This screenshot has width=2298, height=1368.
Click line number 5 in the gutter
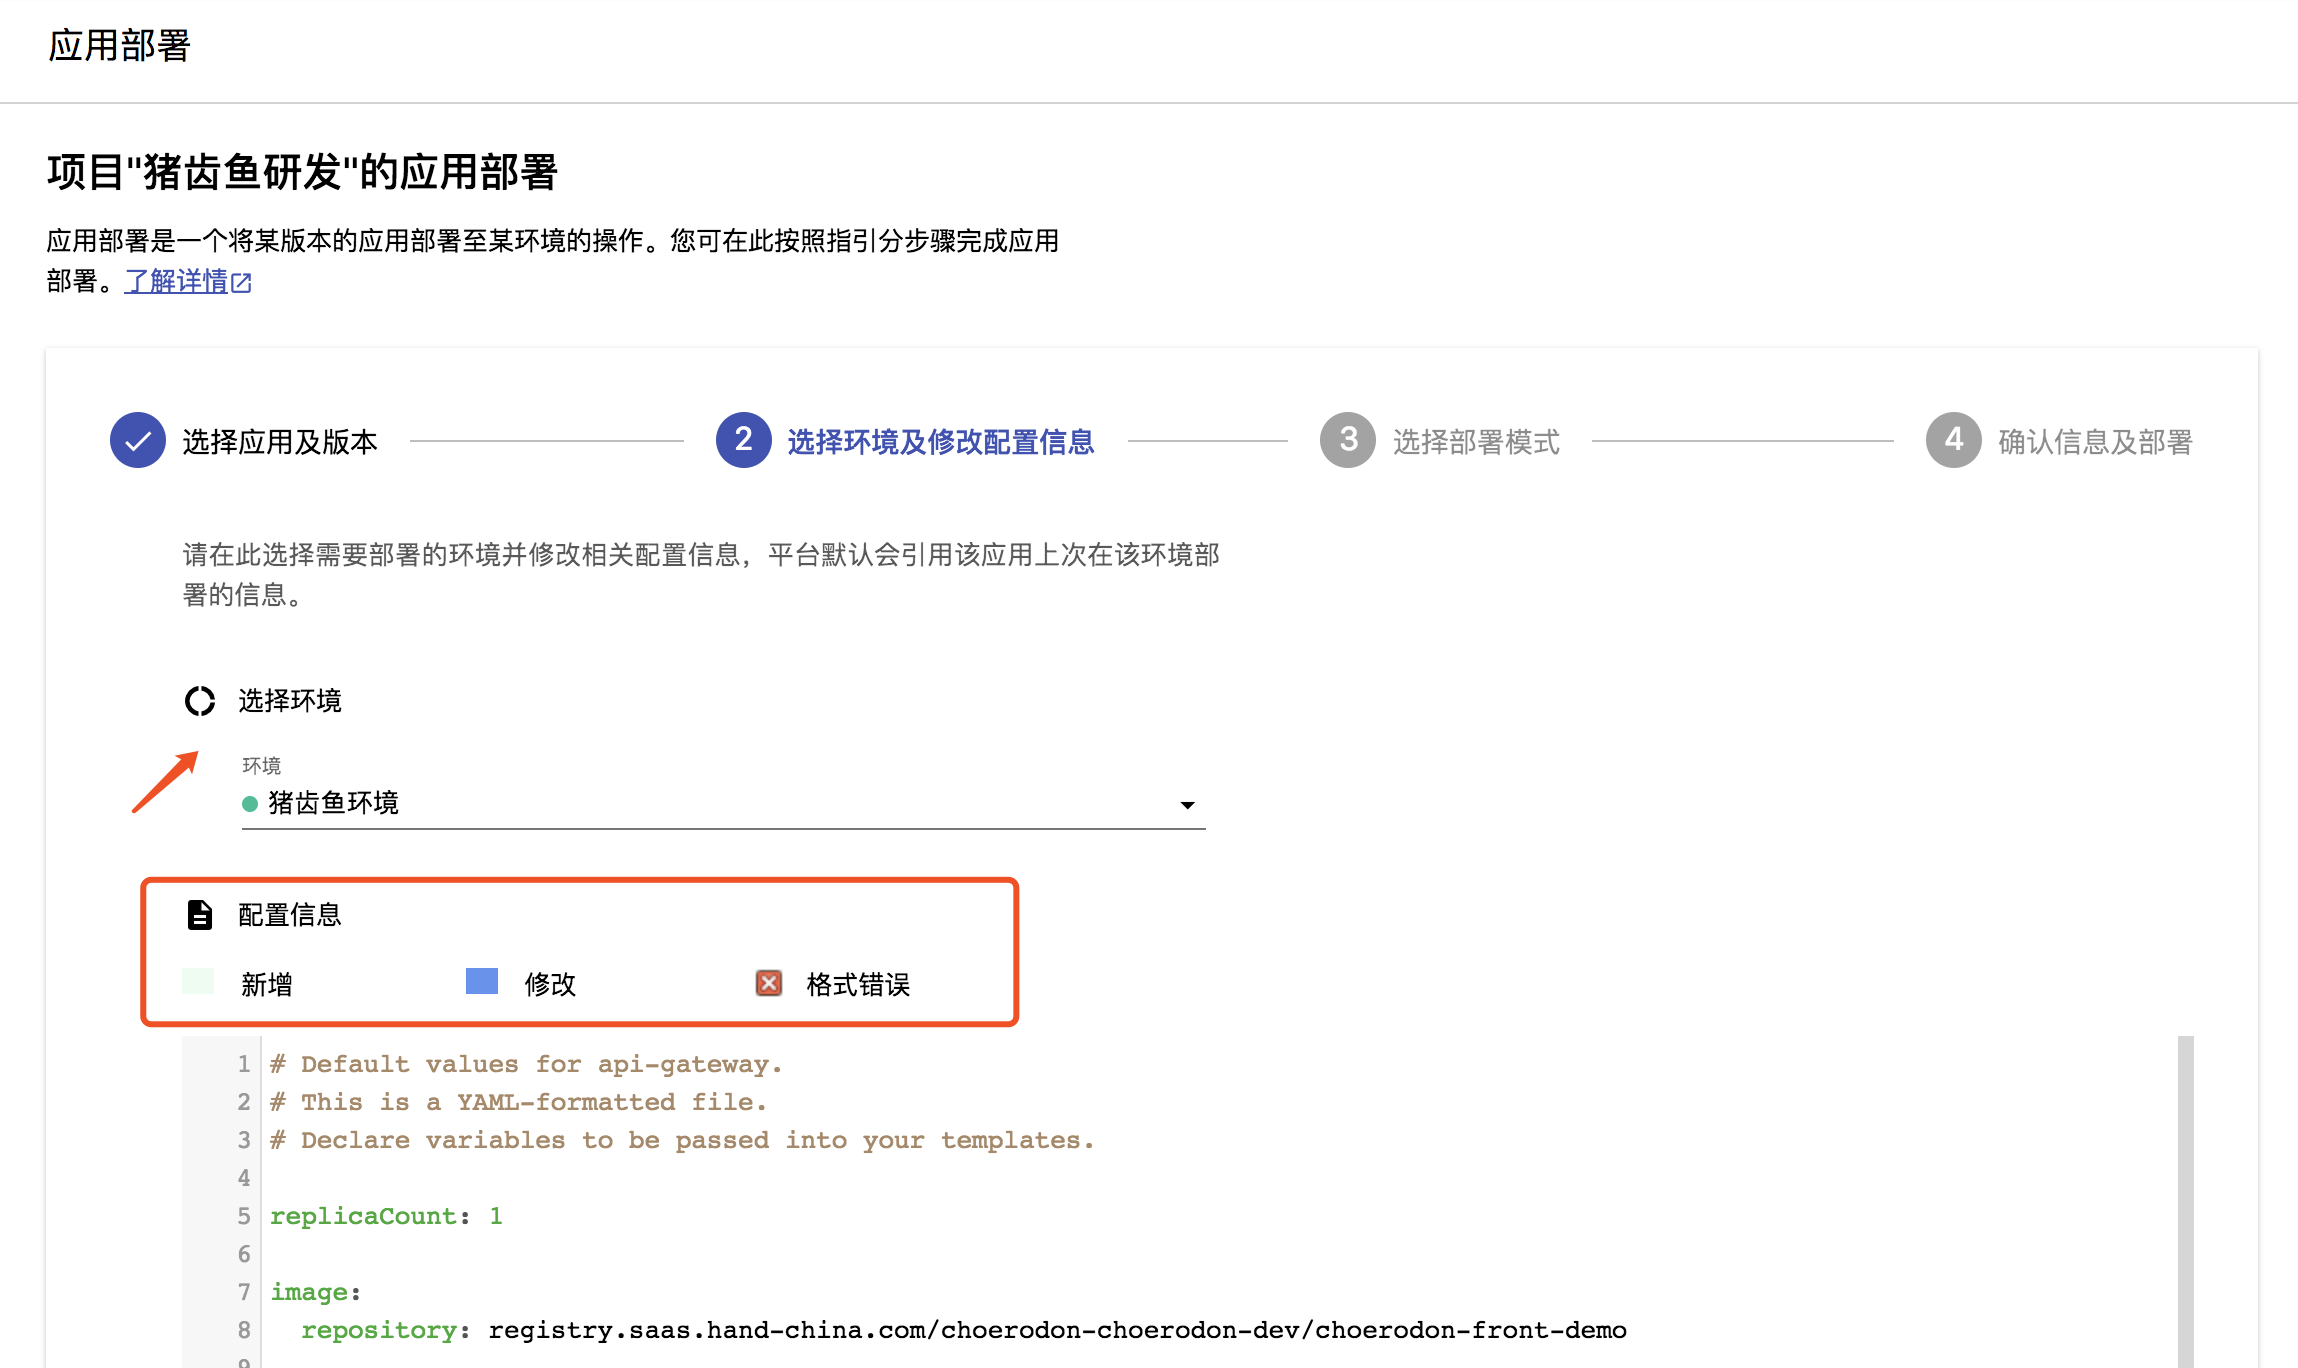point(244,1216)
